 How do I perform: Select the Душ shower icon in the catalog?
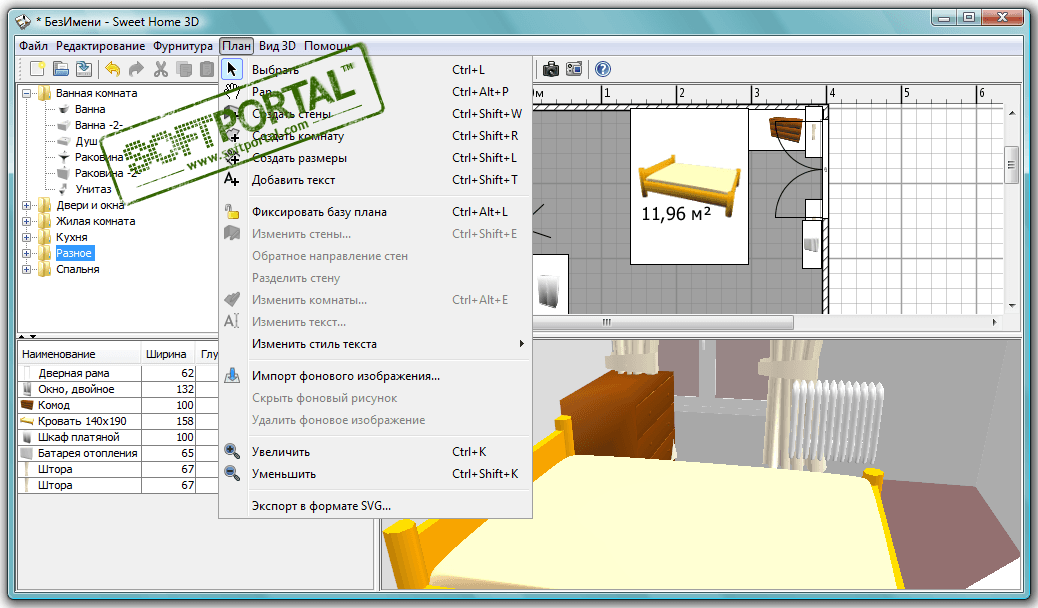point(64,141)
